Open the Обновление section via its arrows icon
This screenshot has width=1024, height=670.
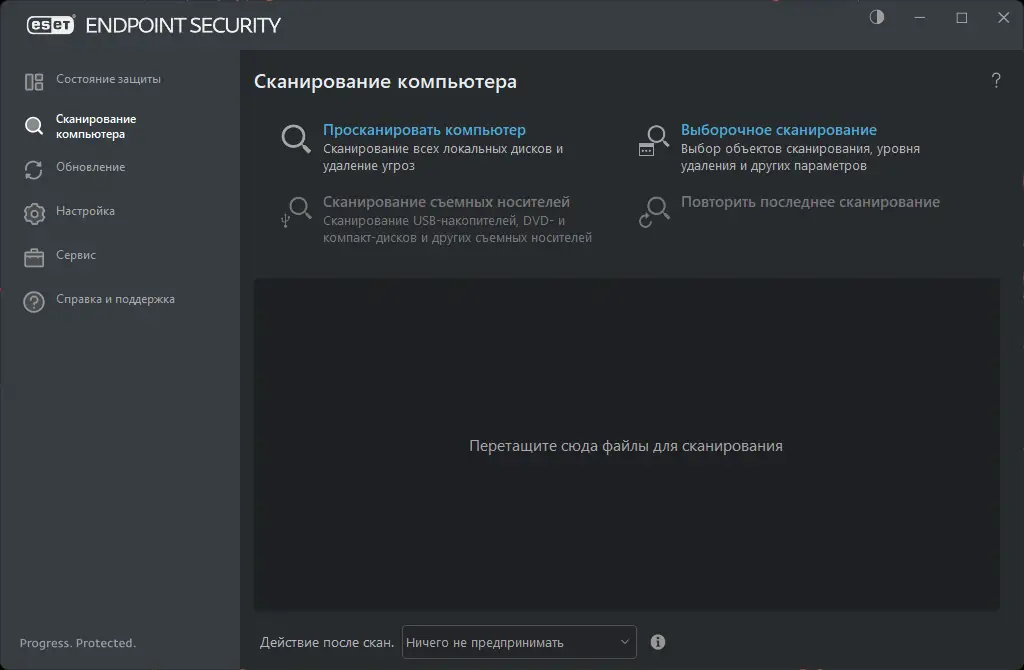34,167
